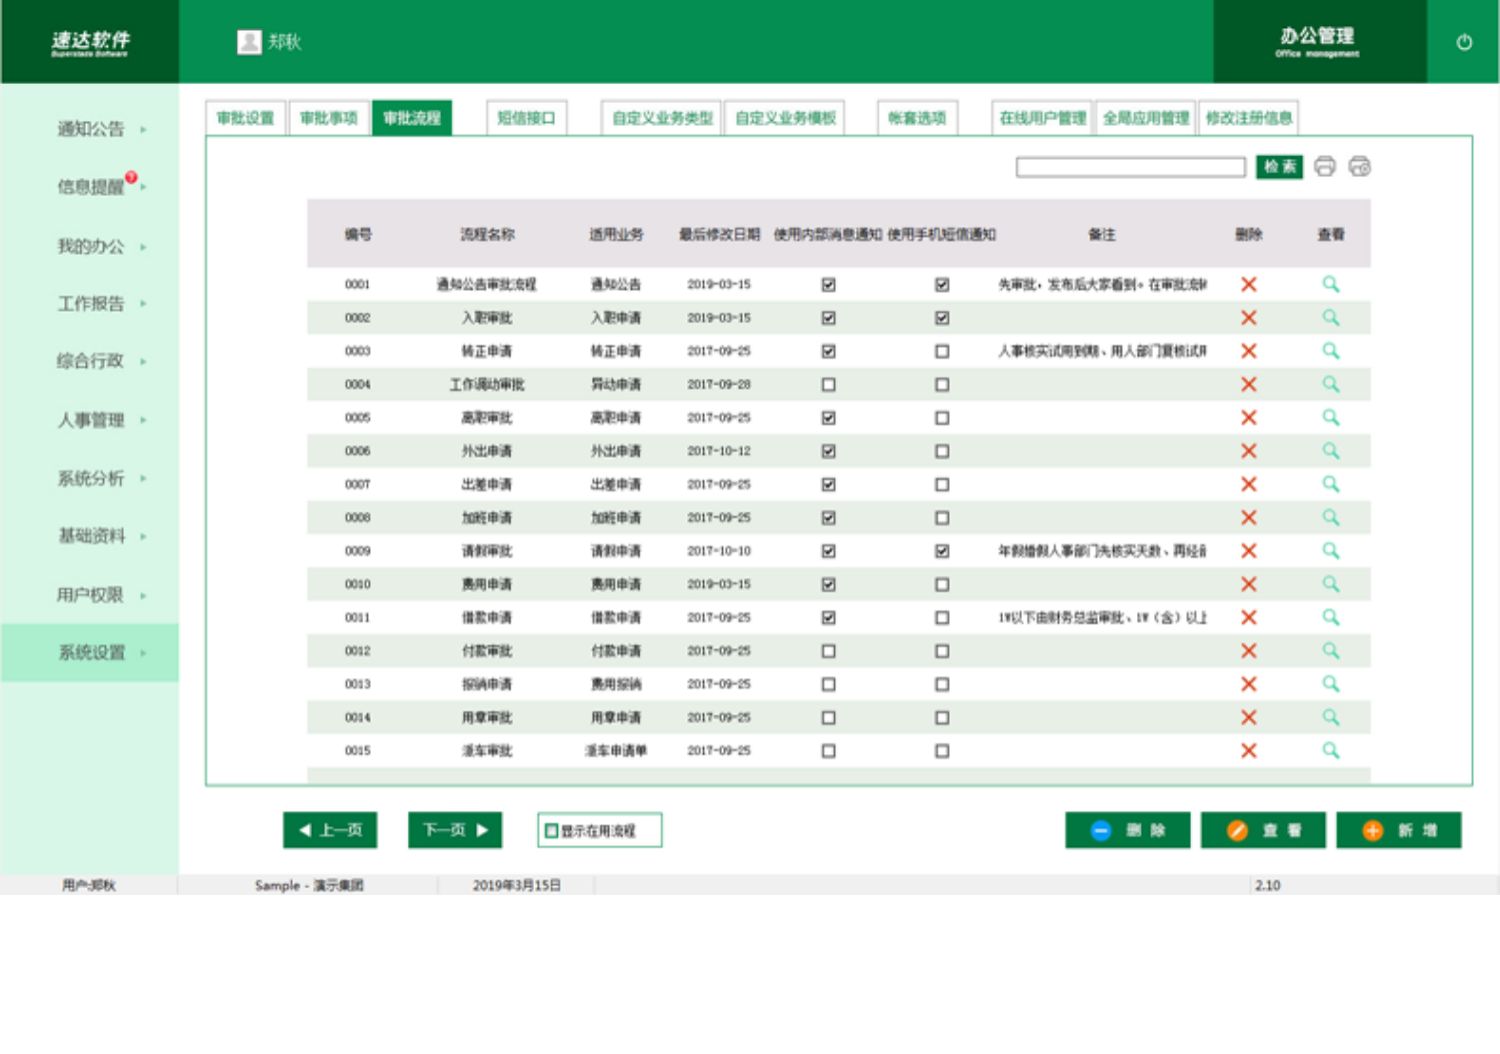1500x1054 pixels.
Task: Open details of row 0006 外出申请 via magnifier
Action: tap(1331, 451)
